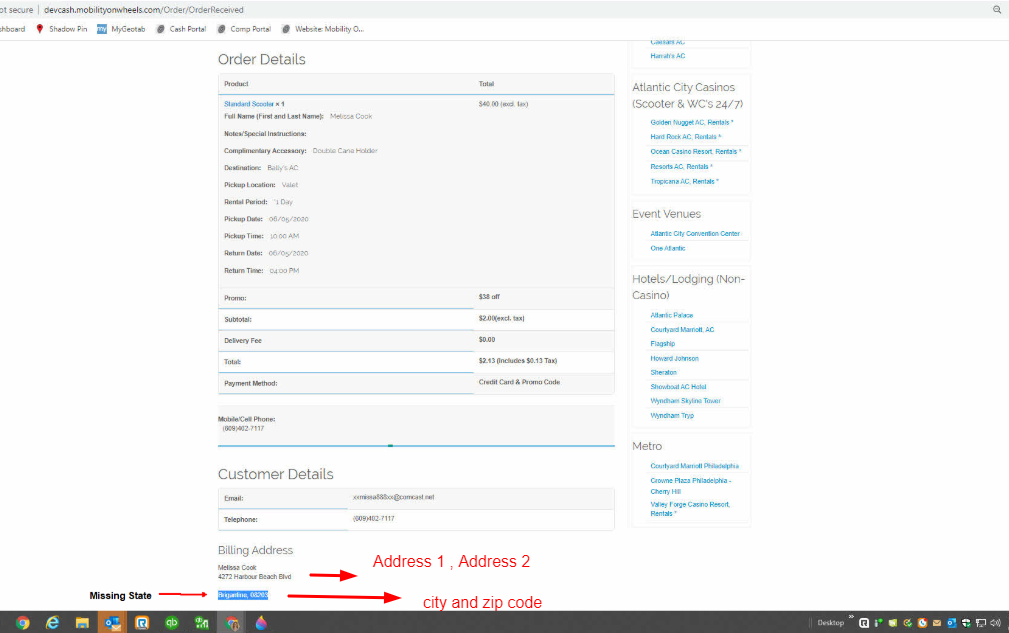Expand the Desktop toolbar chevron
The height and width of the screenshot is (633, 1009).
852,617
